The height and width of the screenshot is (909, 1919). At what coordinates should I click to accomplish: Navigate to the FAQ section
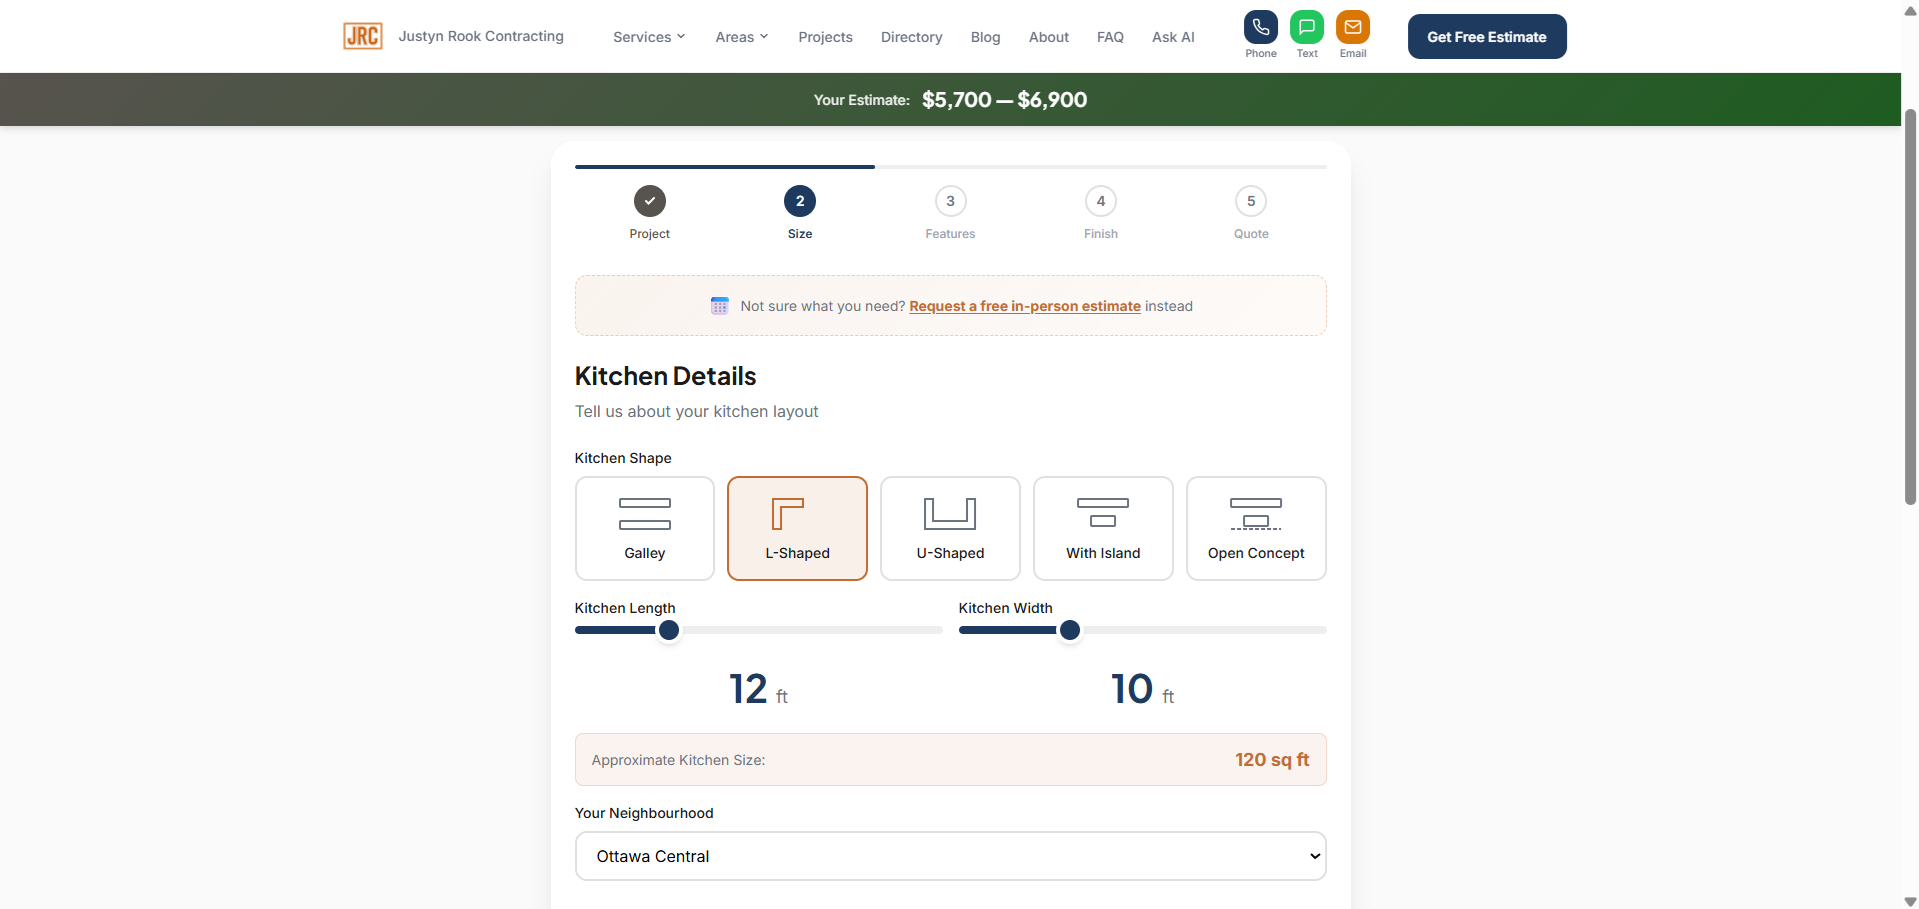coord(1109,37)
